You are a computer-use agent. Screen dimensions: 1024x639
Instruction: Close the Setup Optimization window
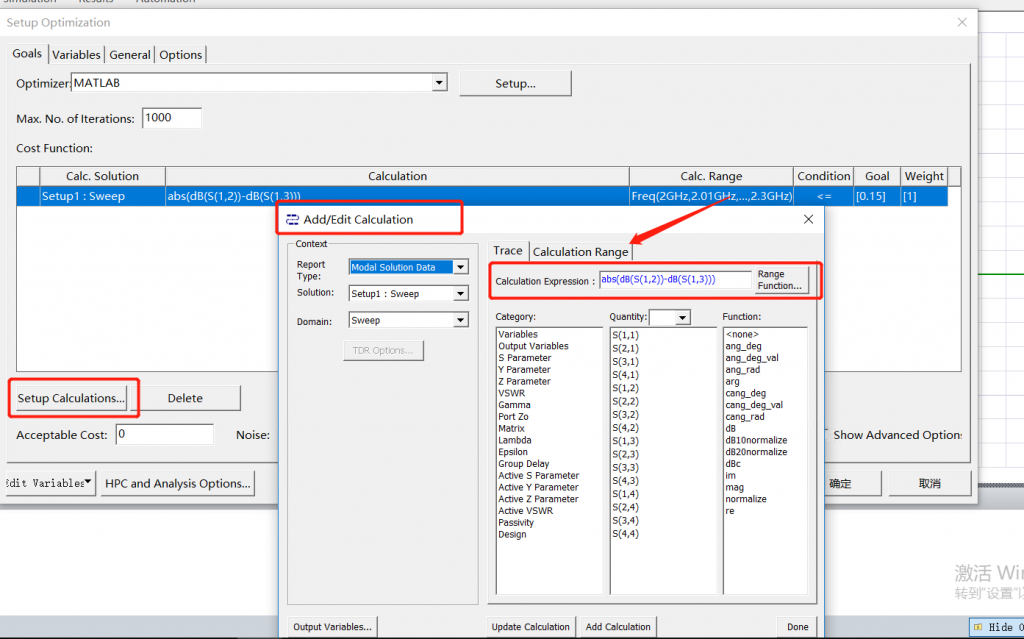pos(962,22)
